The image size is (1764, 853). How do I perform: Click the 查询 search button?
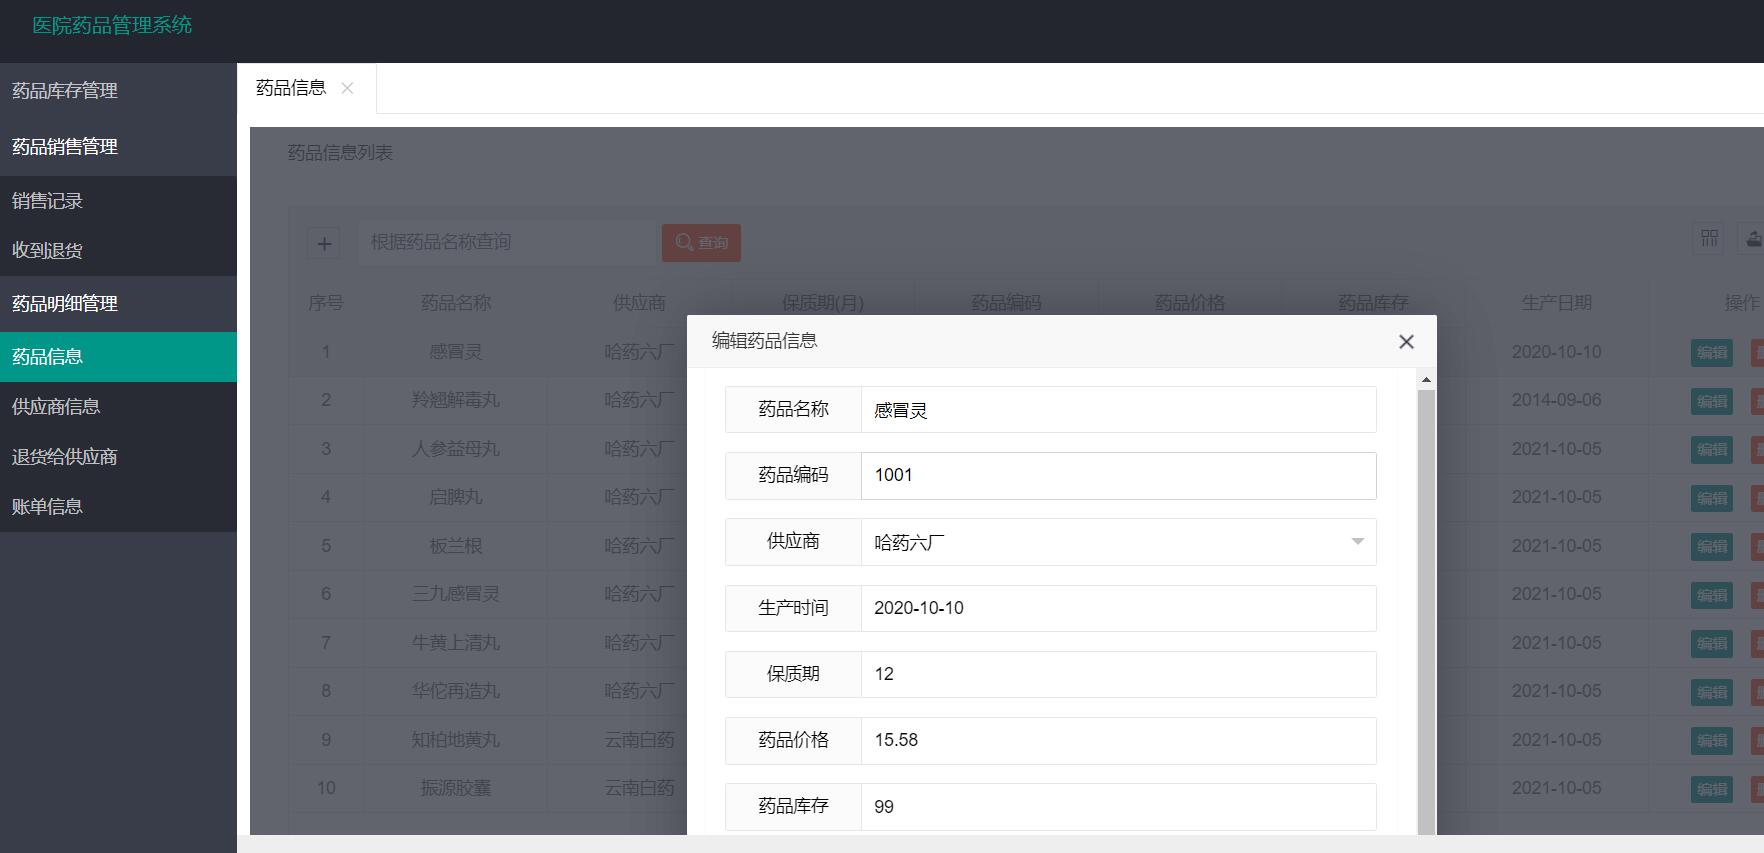(x=701, y=243)
